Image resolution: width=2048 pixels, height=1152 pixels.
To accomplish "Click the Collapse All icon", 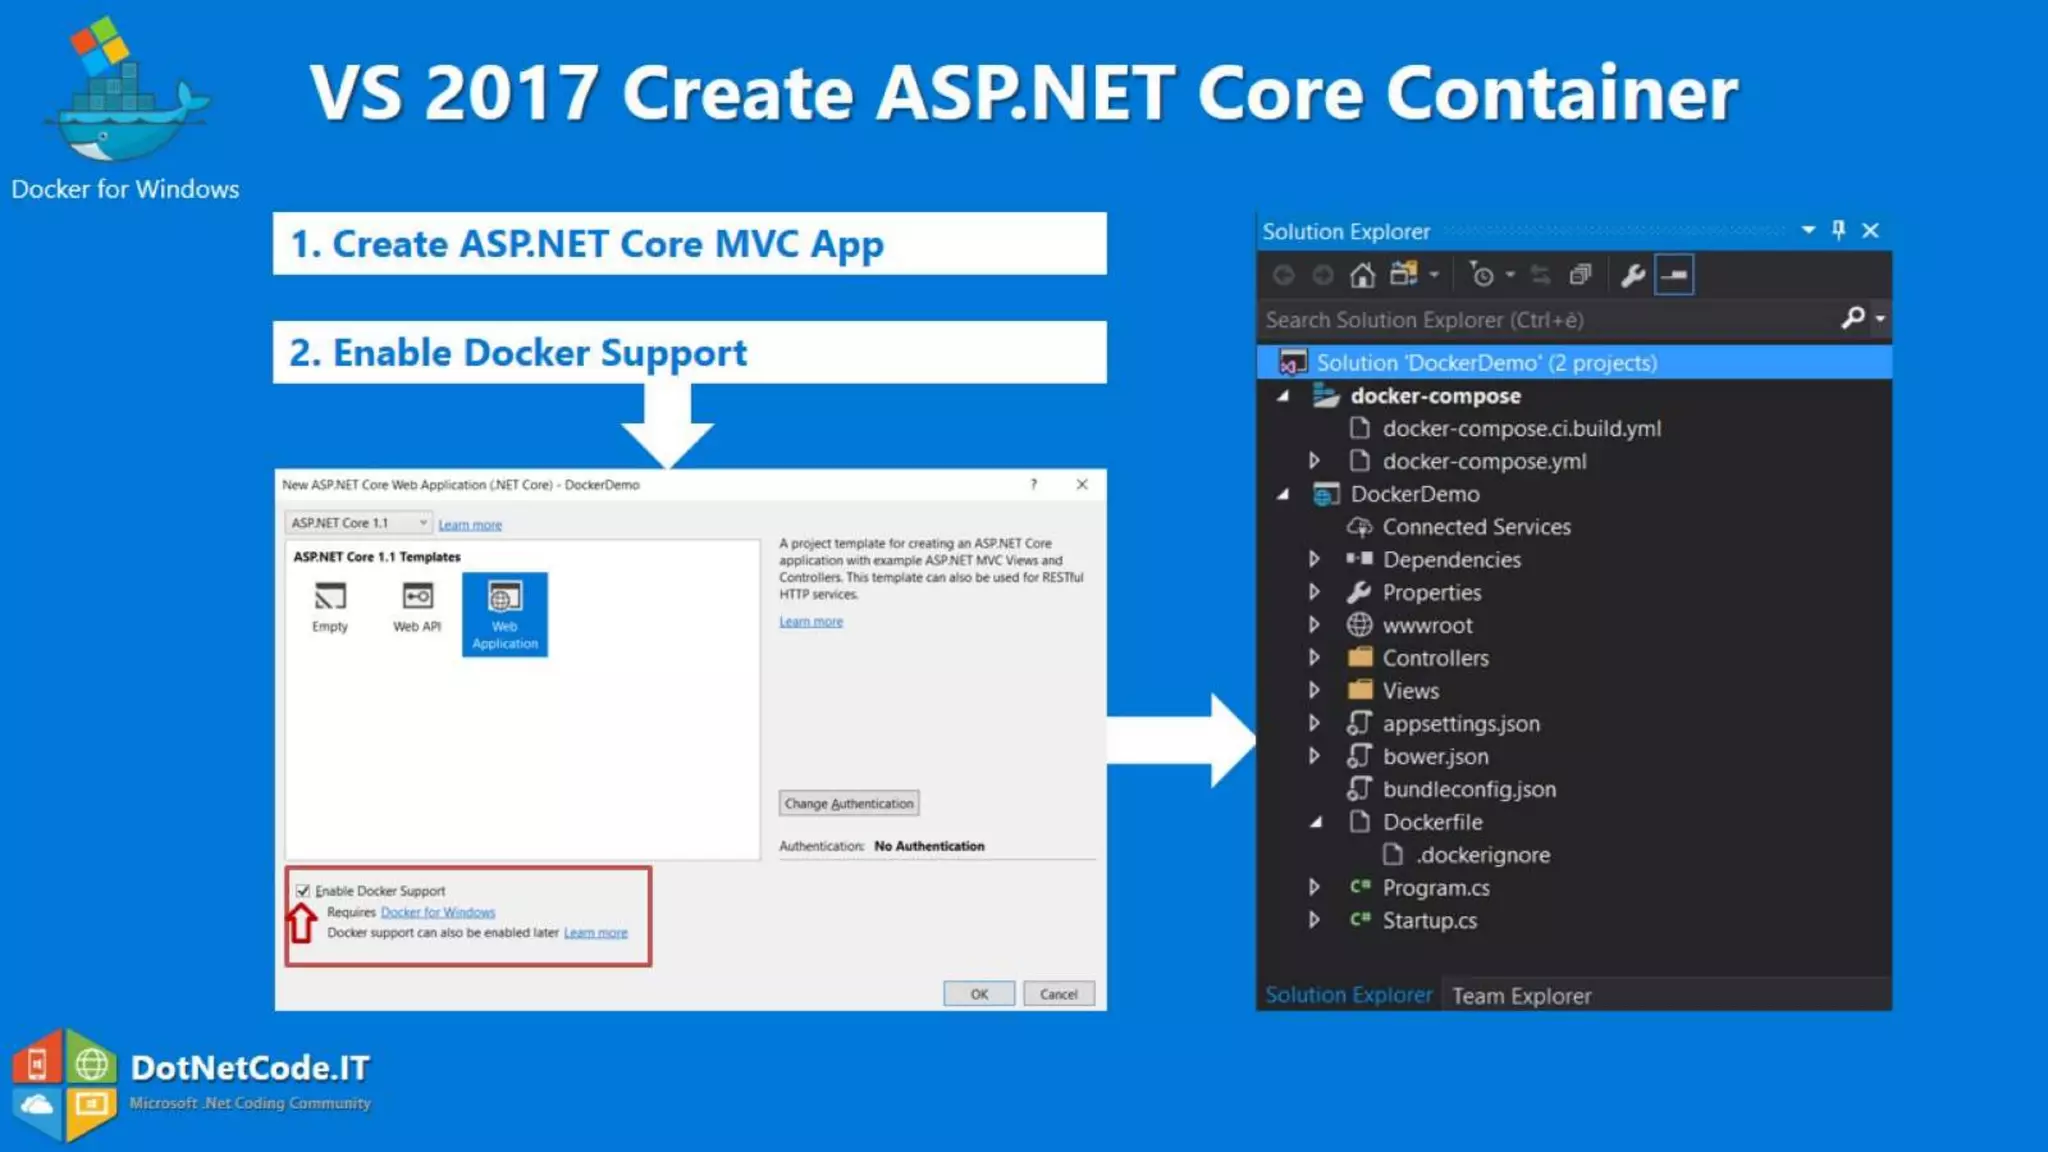I will point(1580,275).
